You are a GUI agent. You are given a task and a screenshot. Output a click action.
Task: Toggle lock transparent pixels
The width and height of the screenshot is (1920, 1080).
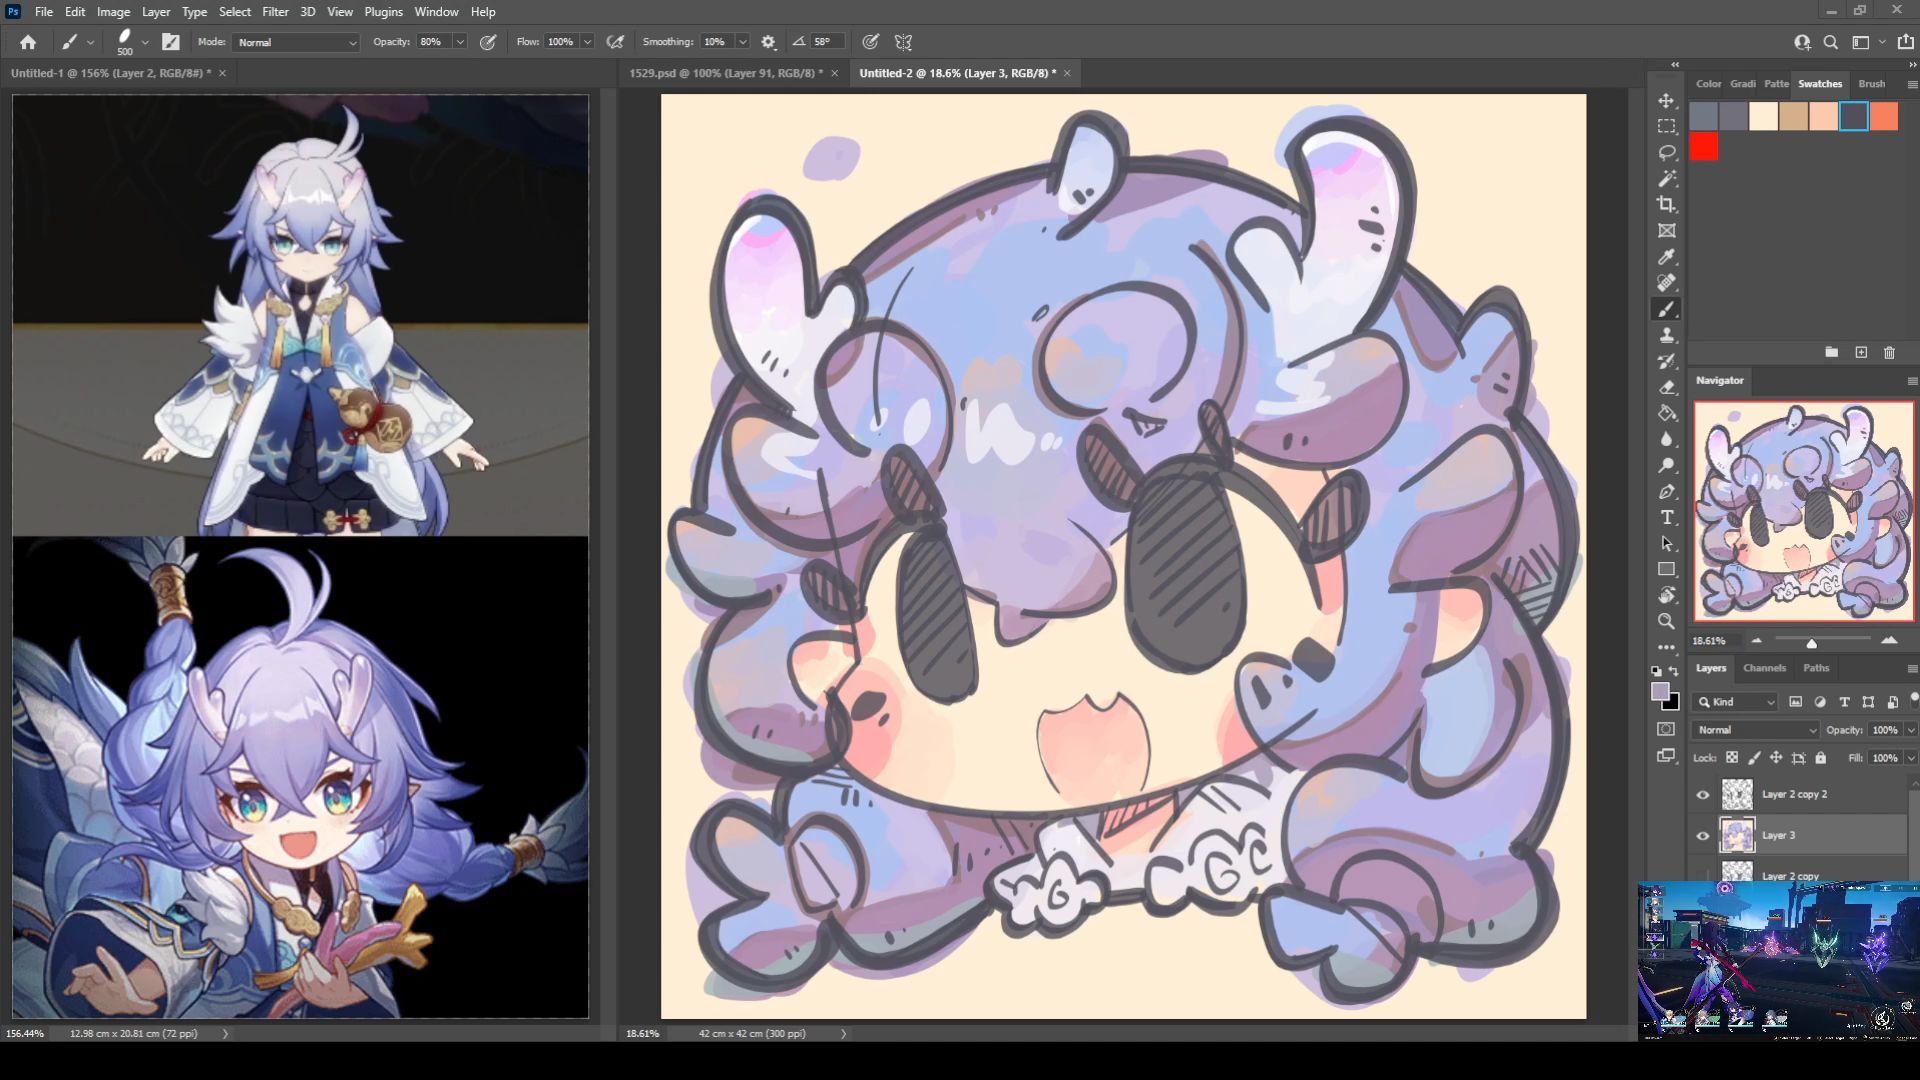(x=1731, y=758)
